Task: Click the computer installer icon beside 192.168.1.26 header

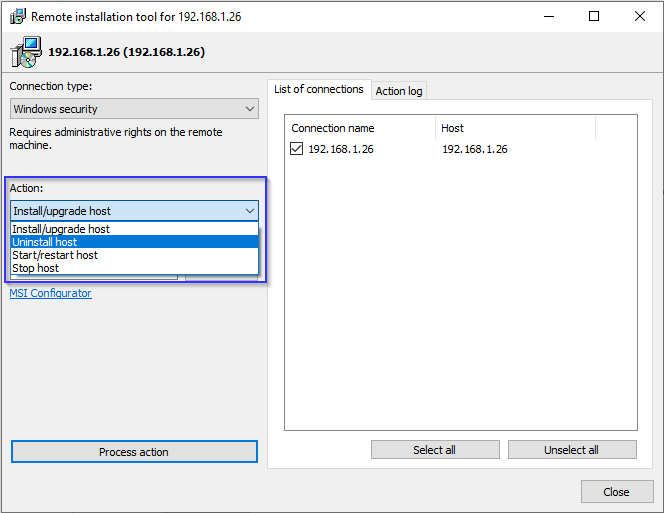Action: pos(29,51)
